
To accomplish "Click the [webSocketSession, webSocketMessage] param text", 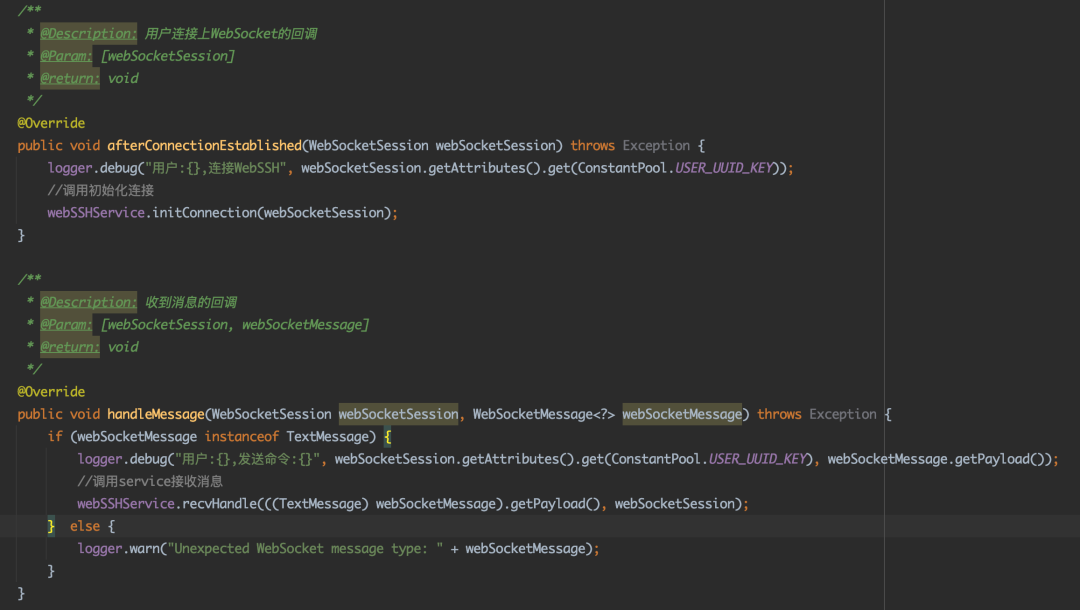I will coord(235,324).
